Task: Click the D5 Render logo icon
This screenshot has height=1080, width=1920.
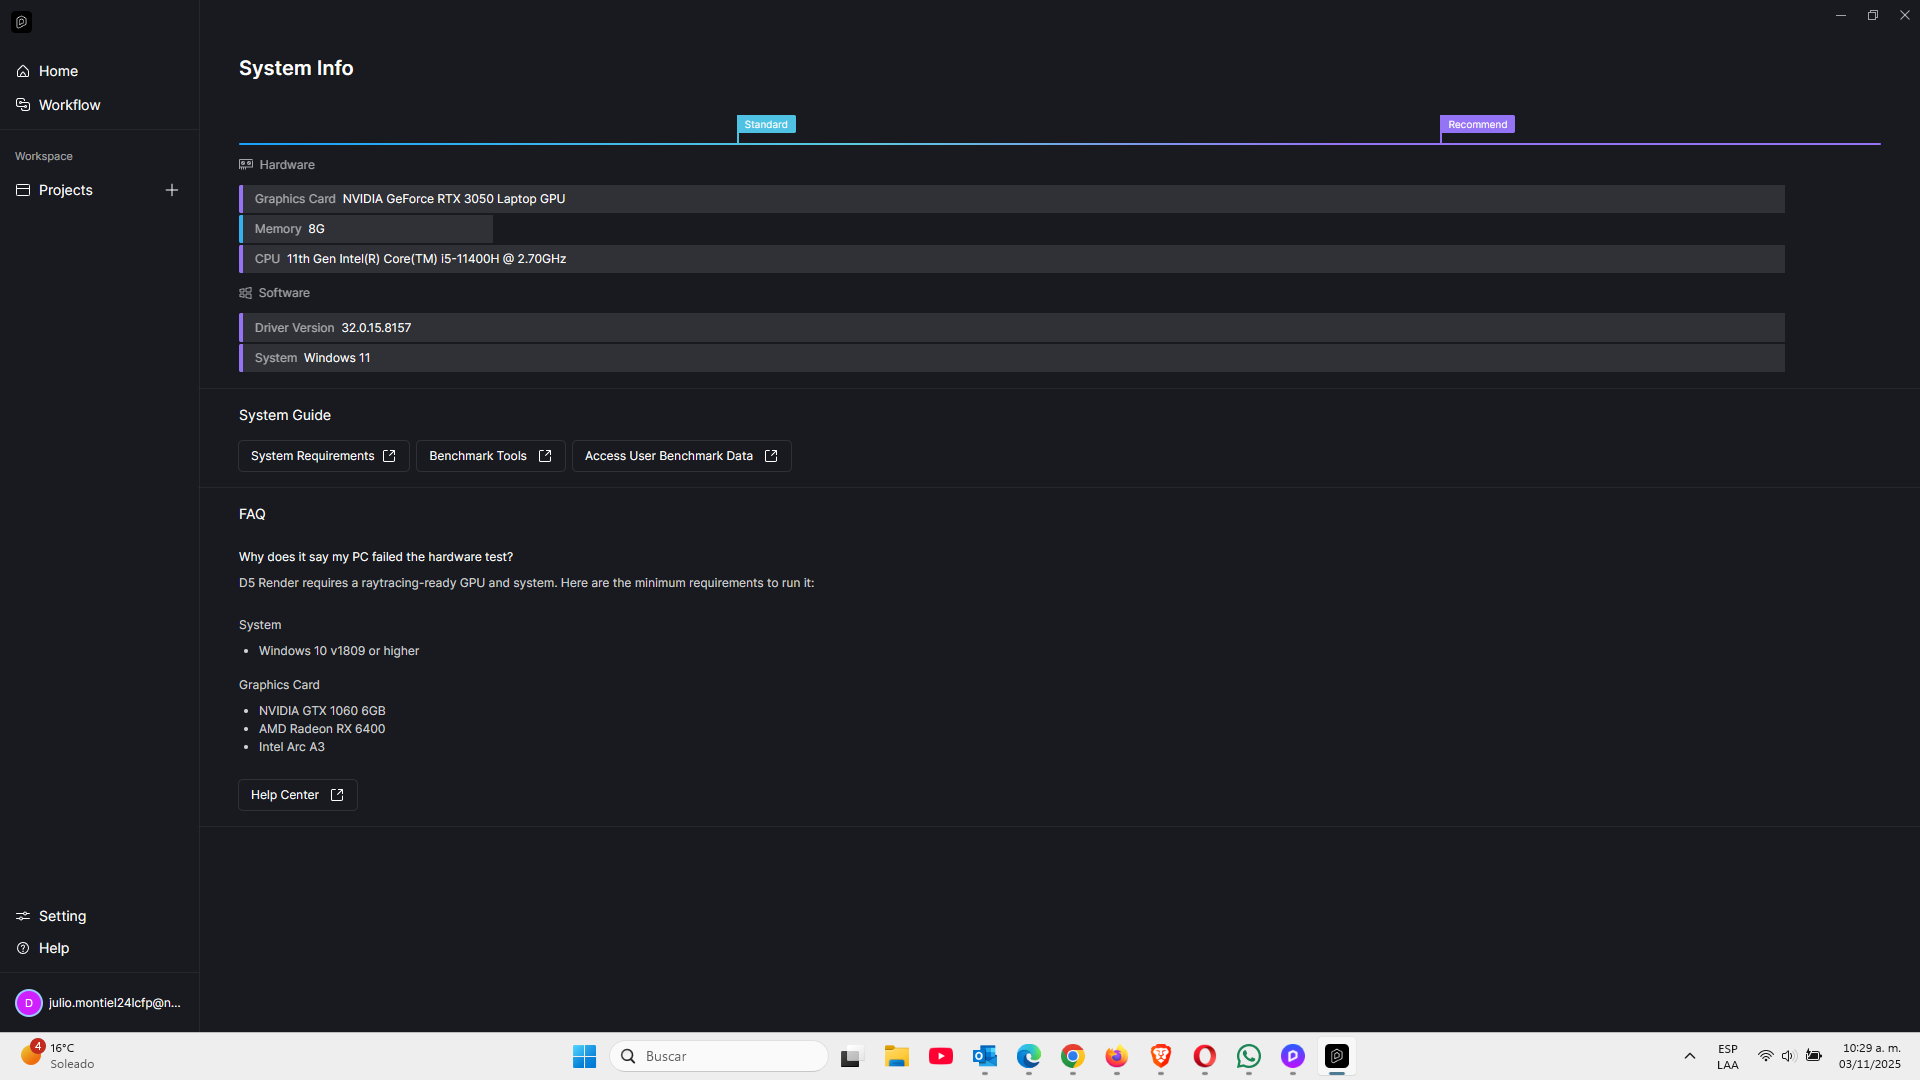Action: click(21, 22)
